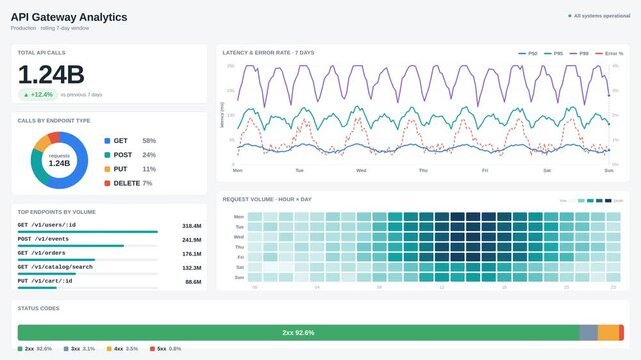The height and width of the screenshot is (360, 641).
Task: Click the green status dot beside "All systems operational"
Action: coord(570,16)
